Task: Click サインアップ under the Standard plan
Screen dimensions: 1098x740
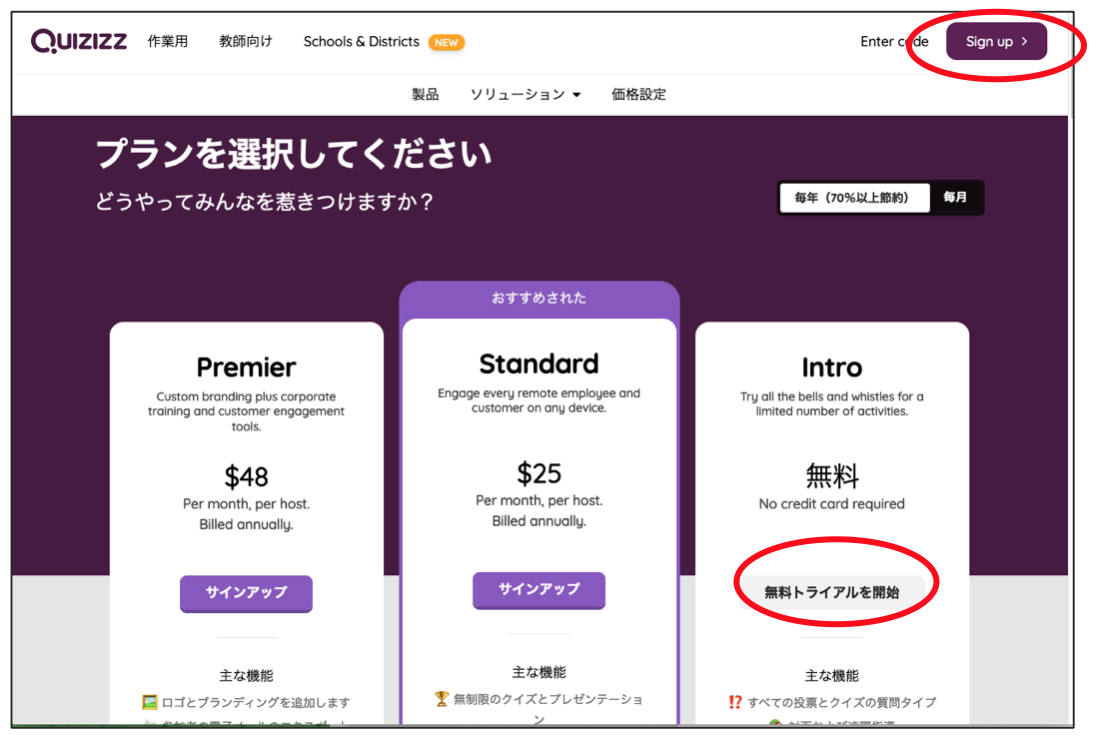Action: coord(539,589)
